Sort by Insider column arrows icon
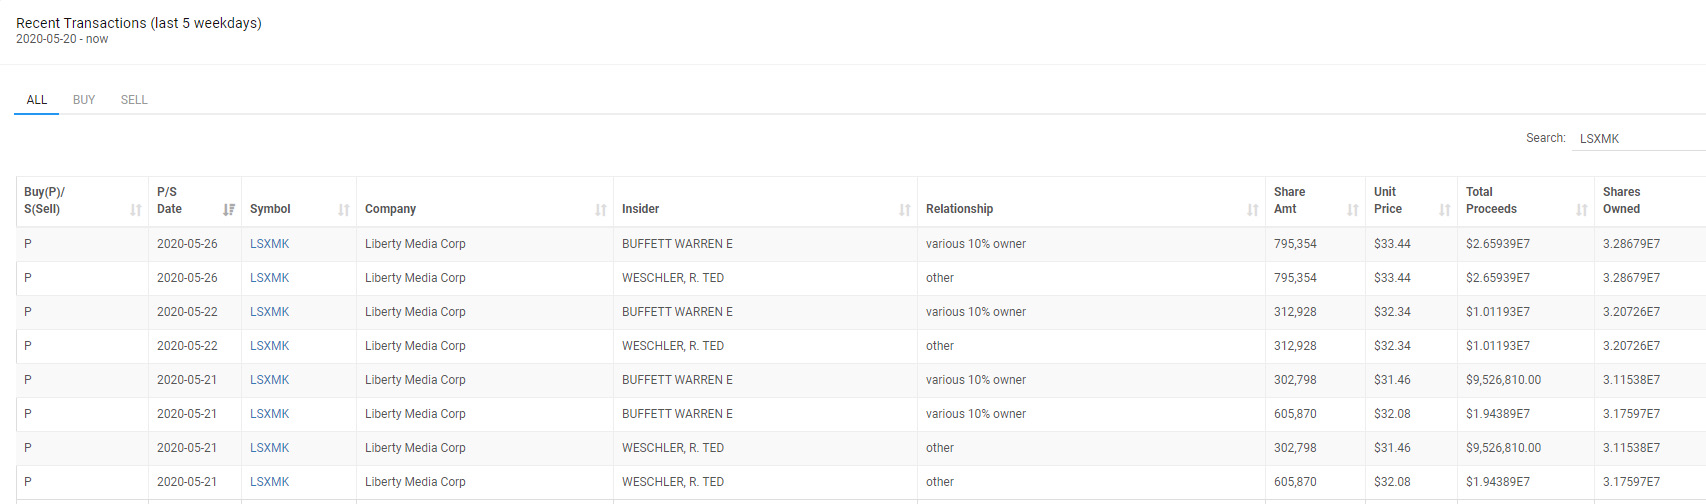Screen dimensions: 1706x504 click(x=905, y=210)
